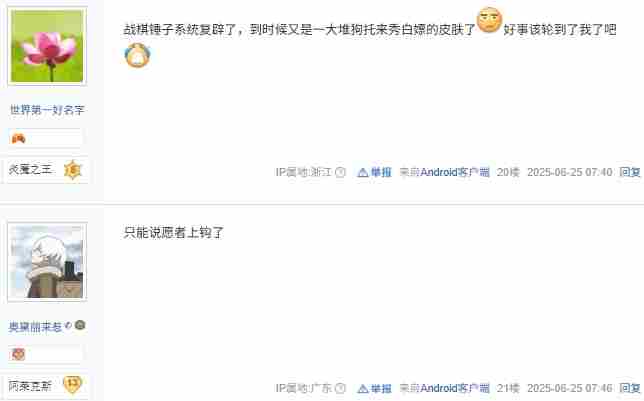Click the IP info question icon on floor 20

(x=340, y=172)
